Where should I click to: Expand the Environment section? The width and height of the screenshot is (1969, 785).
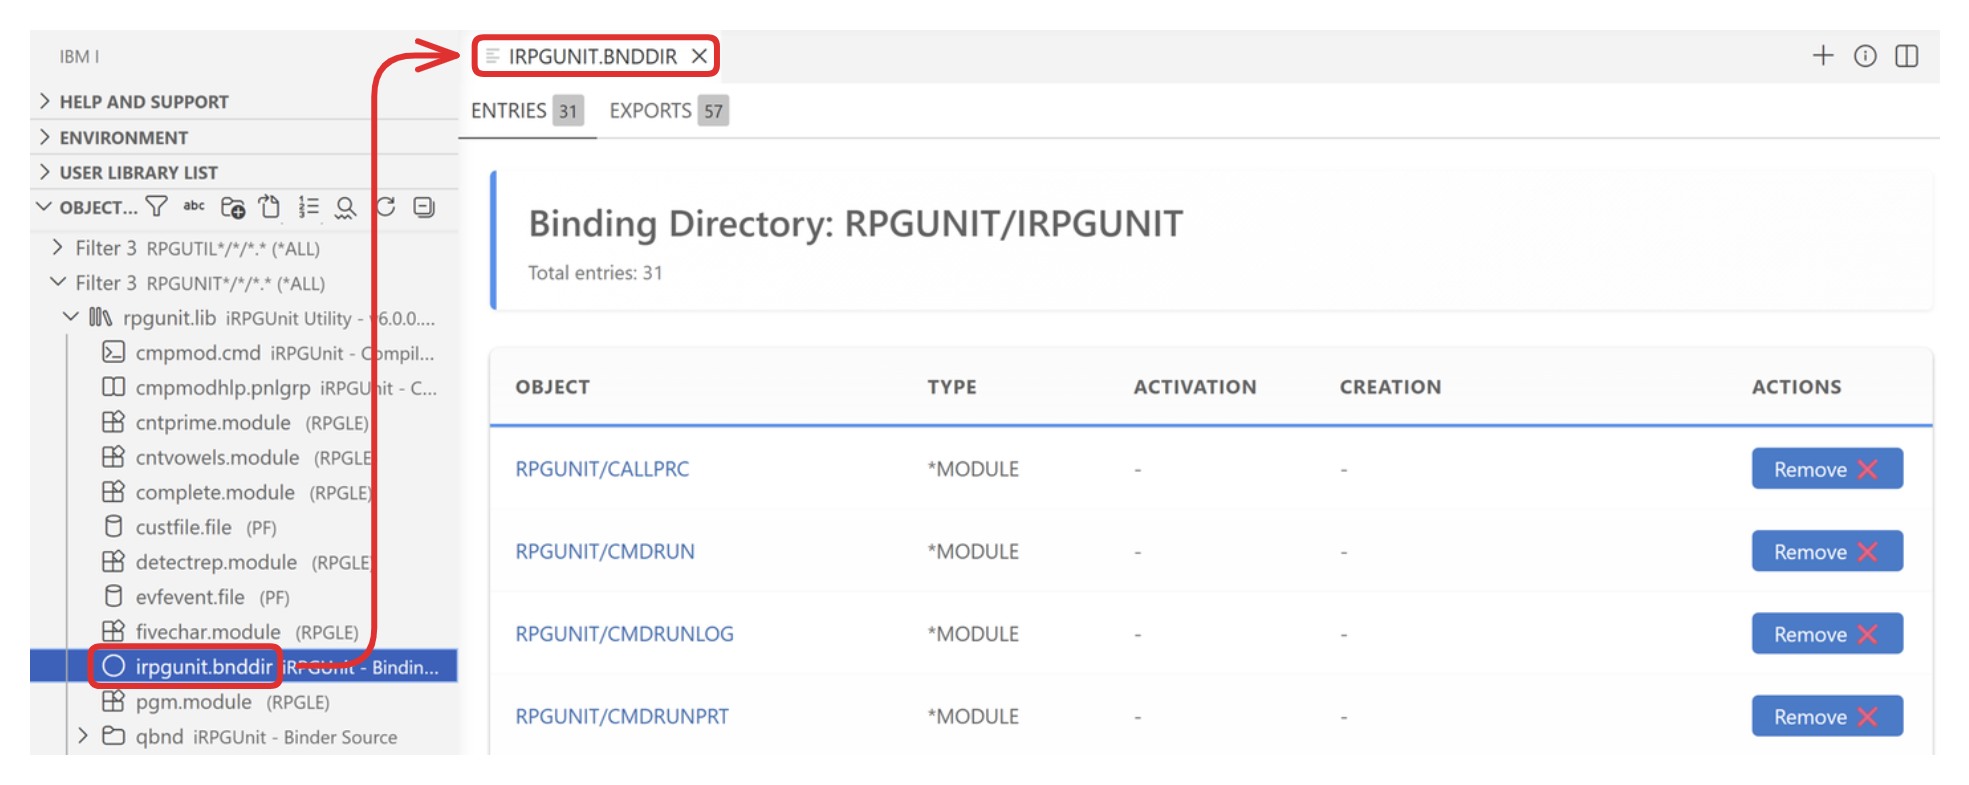click(x=44, y=137)
